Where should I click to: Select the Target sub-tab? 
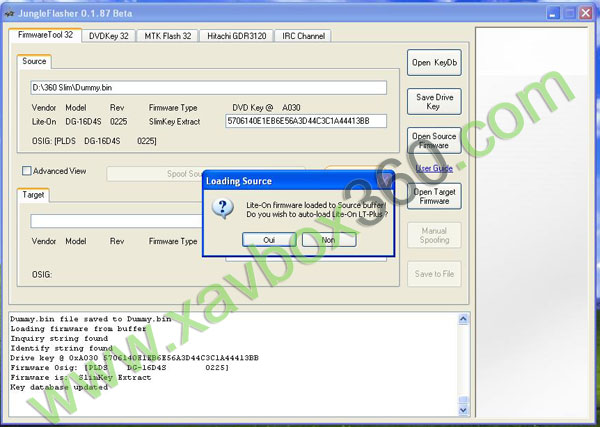(x=33, y=195)
